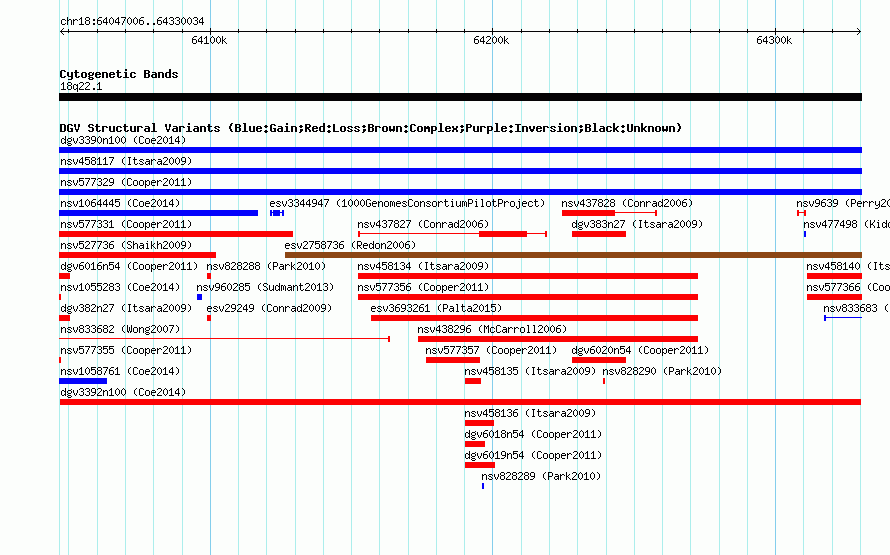Image resolution: width=890 pixels, height=555 pixels.
Task: Select the dgv3392n100 (Coe2014) loss bar
Action: tap(460, 402)
